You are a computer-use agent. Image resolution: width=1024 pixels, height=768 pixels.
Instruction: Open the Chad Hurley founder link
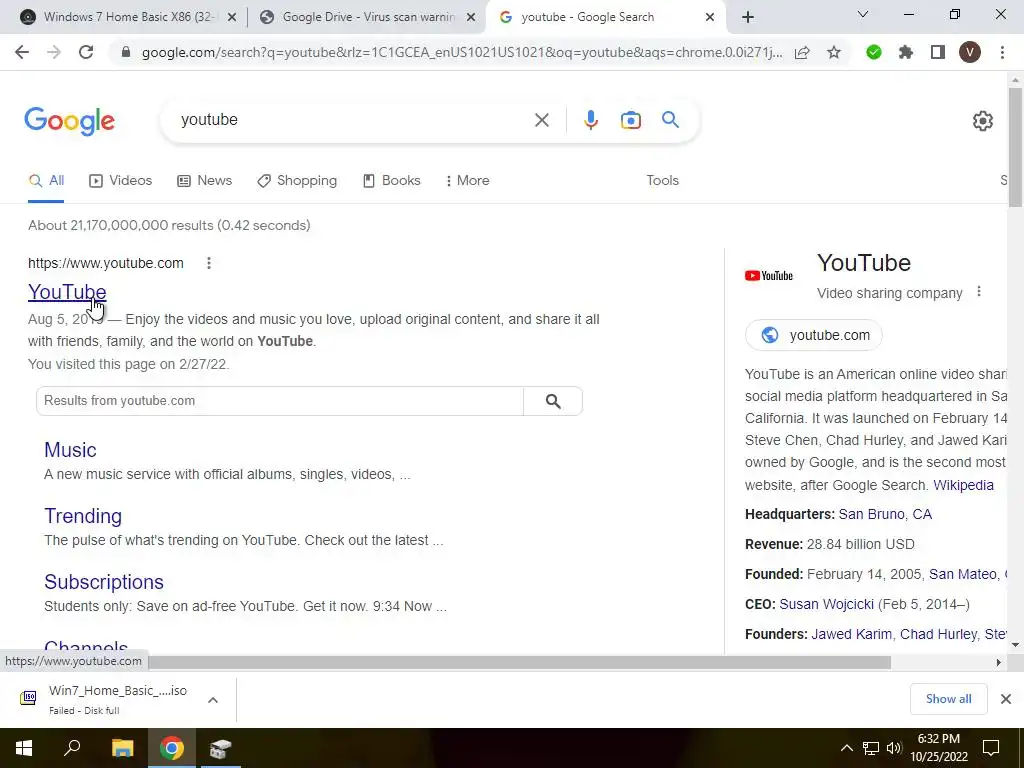[x=938, y=634]
